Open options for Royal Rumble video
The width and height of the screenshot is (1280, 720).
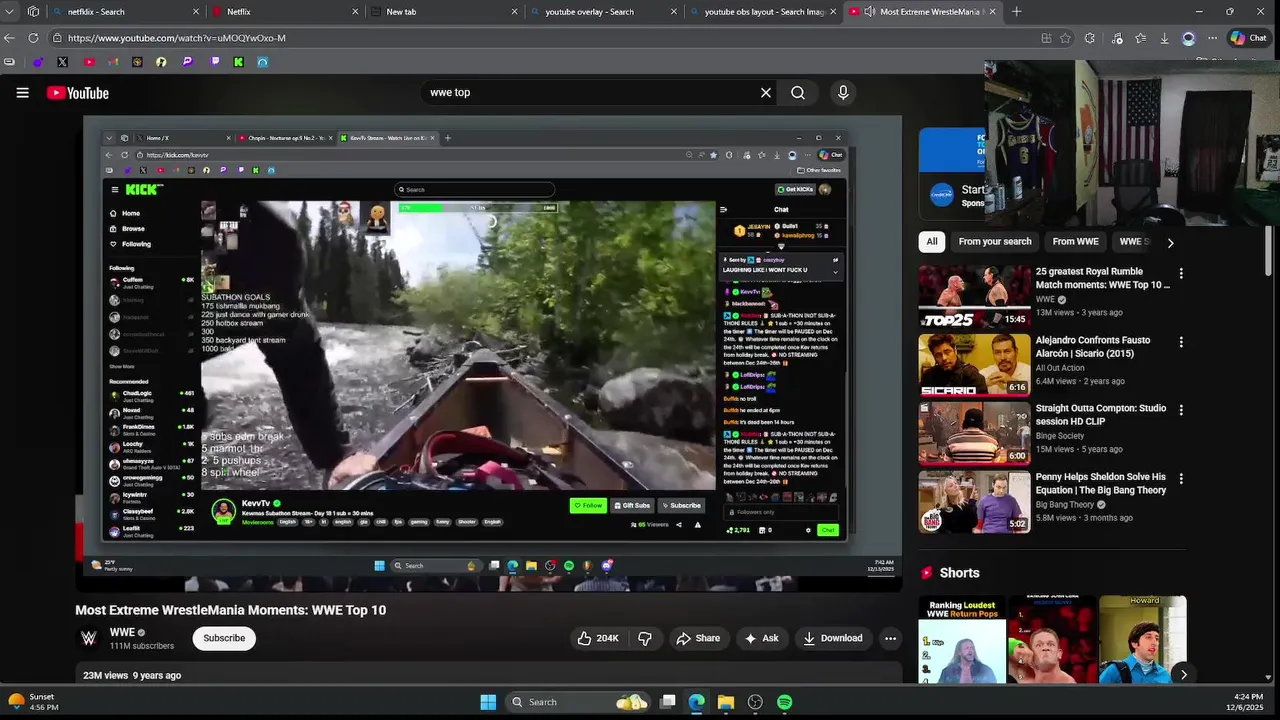tap(1181, 273)
